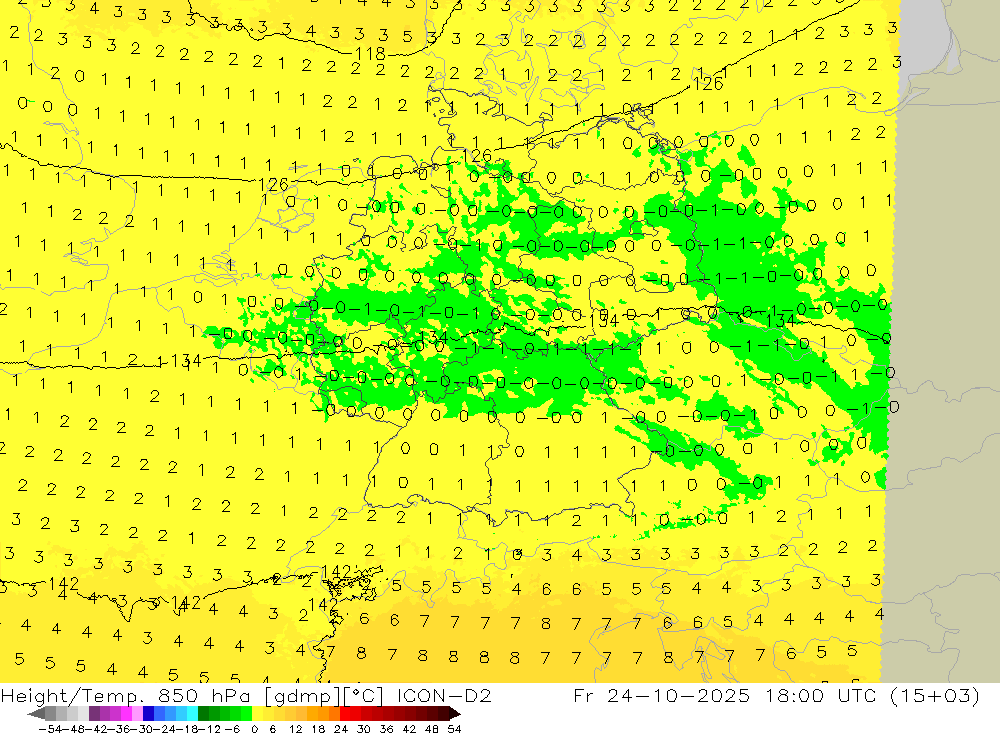Pick the dark blue legend swatch above -30

tap(148, 714)
